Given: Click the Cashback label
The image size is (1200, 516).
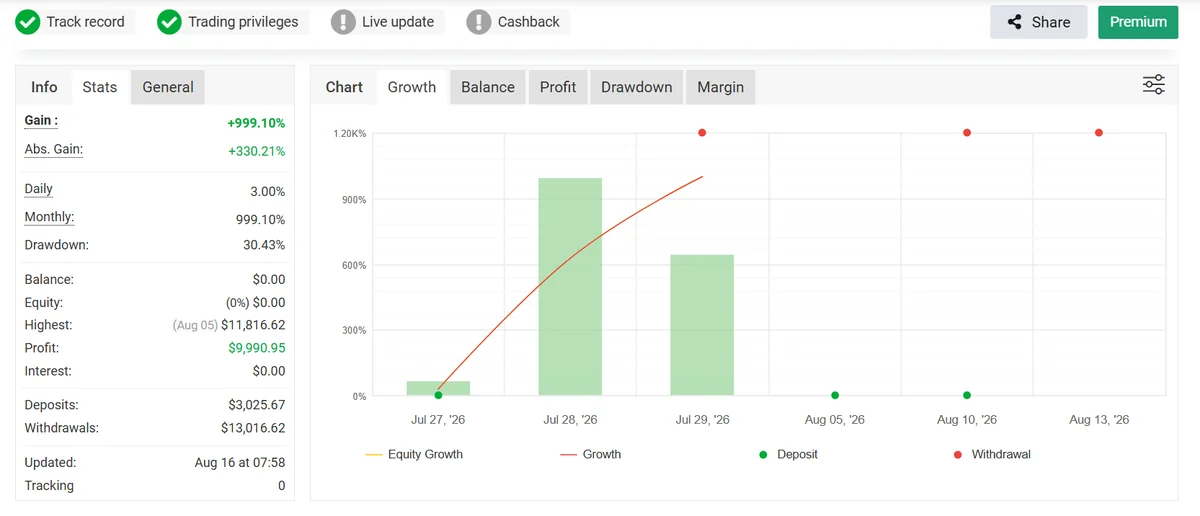Looking at the screenshot, I should 529,21.
